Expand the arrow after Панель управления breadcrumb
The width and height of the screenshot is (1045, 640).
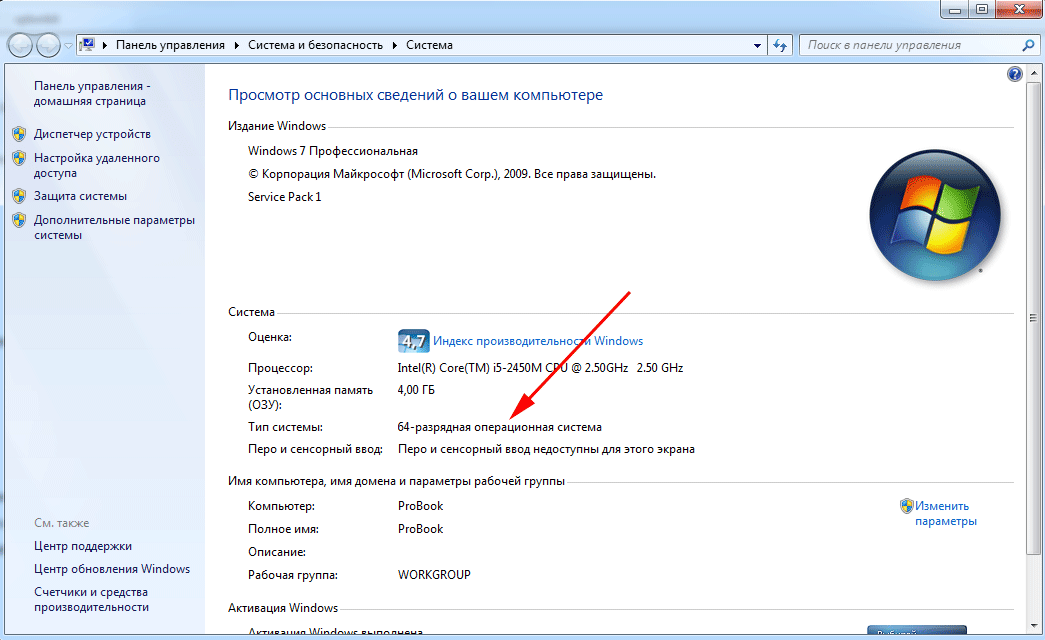pyautogui.click(x=237, y=45)
